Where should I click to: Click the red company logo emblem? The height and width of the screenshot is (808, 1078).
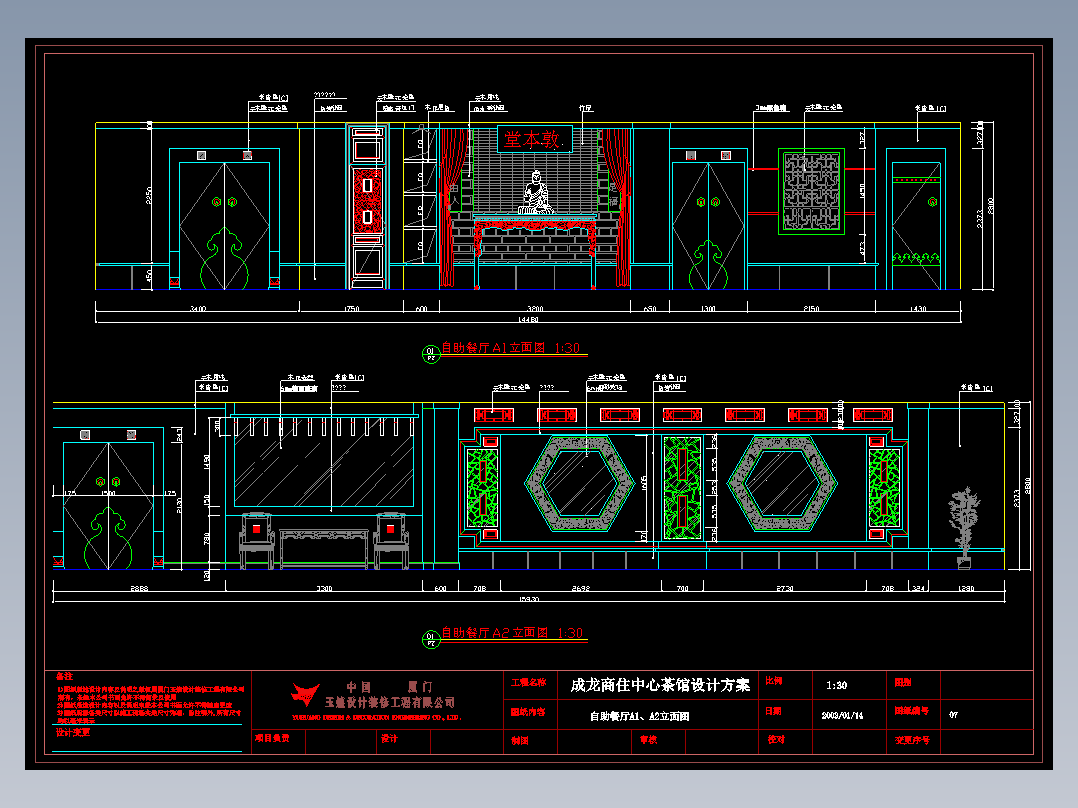305,695
